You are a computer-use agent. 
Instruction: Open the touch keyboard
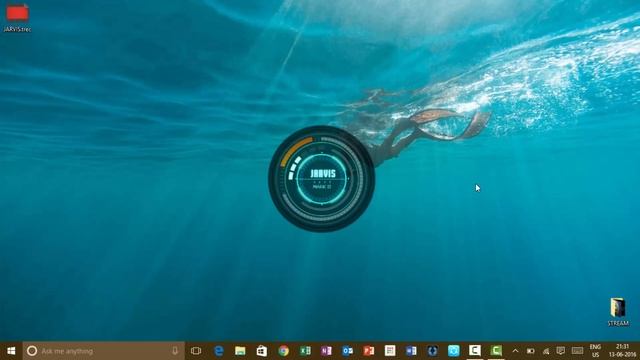click(577, 351)
